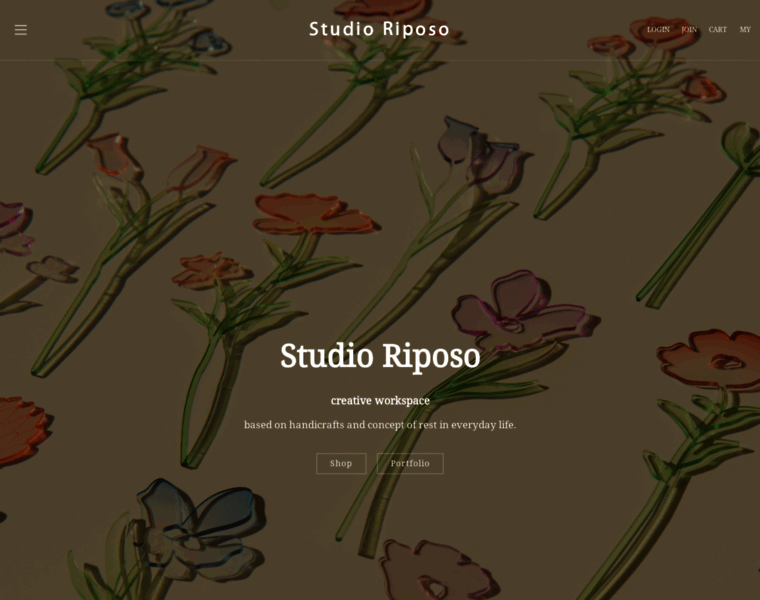760x600 pixels.
Task: Click the large Studio Riposo hero heading
Action: pos(380,356)
